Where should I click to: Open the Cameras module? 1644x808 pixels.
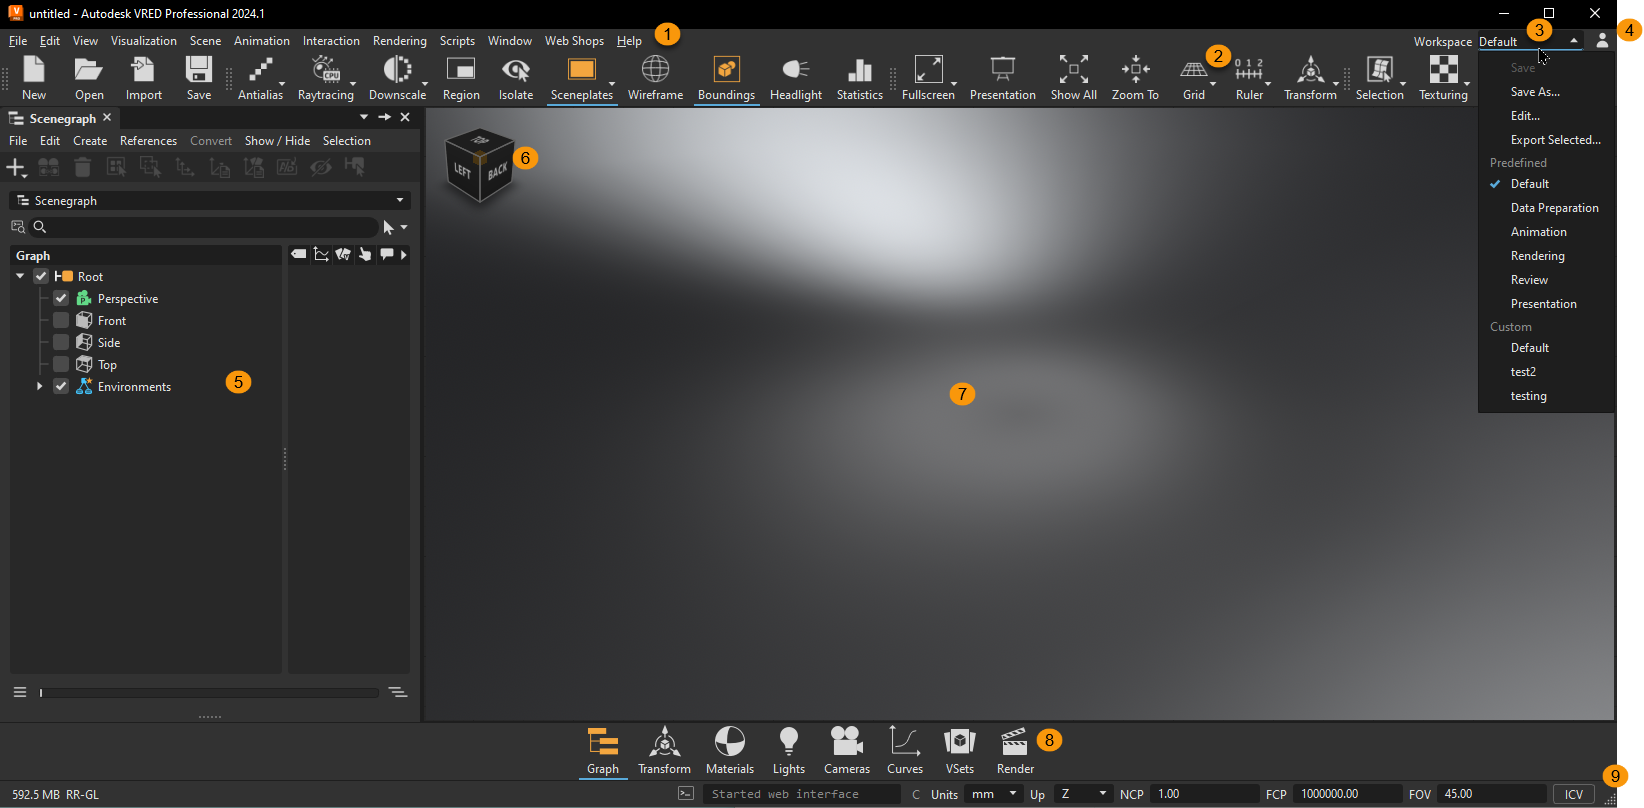[x=847, y=751]
